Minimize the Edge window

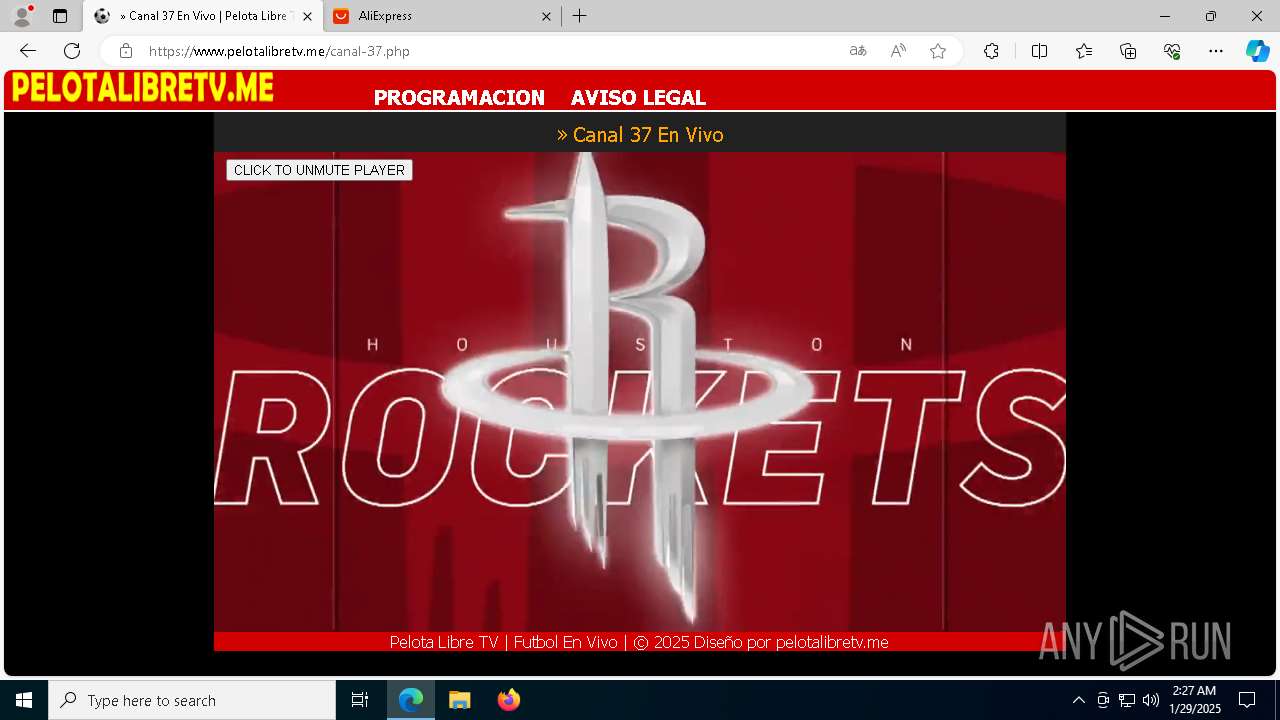1165,16
